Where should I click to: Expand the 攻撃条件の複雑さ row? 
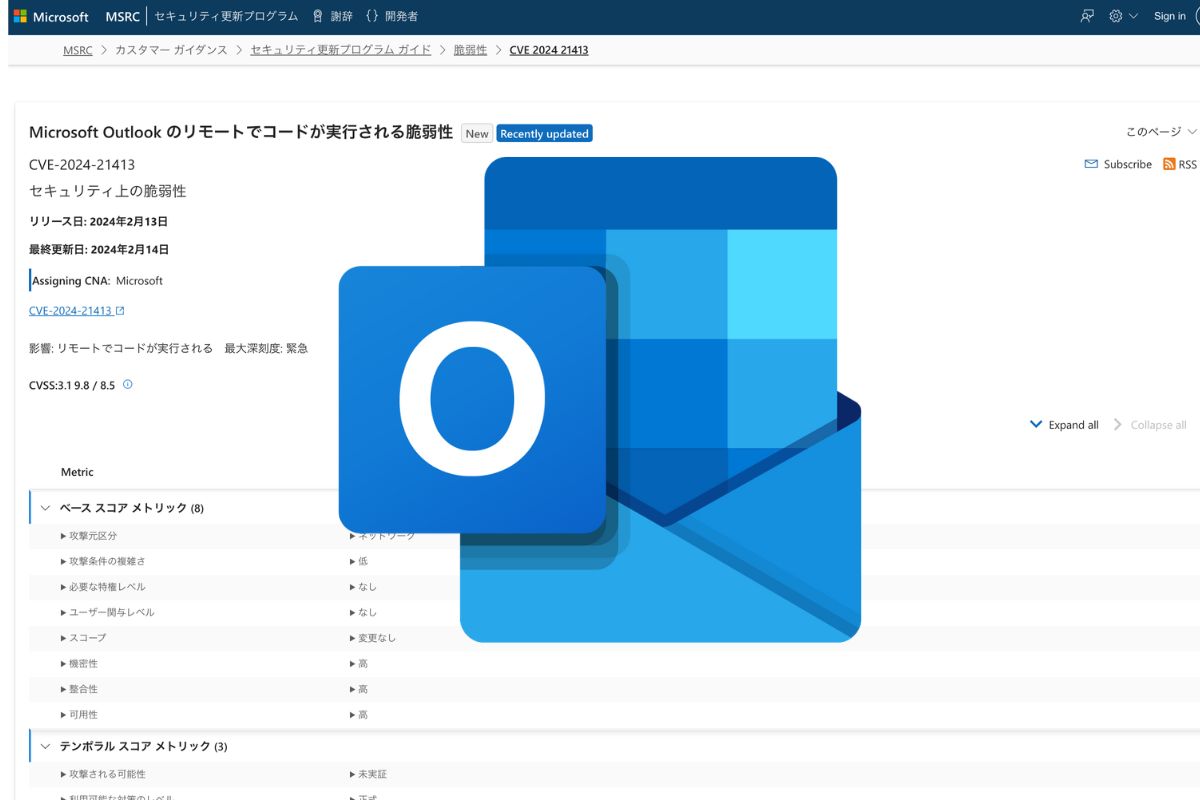tap(102, 562)
